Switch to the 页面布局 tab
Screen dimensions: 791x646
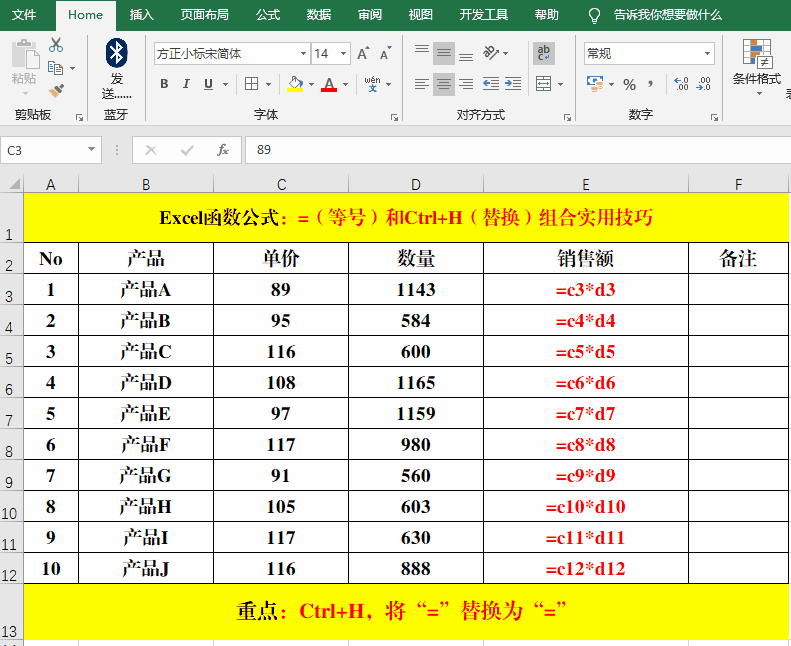pos(205,15)
